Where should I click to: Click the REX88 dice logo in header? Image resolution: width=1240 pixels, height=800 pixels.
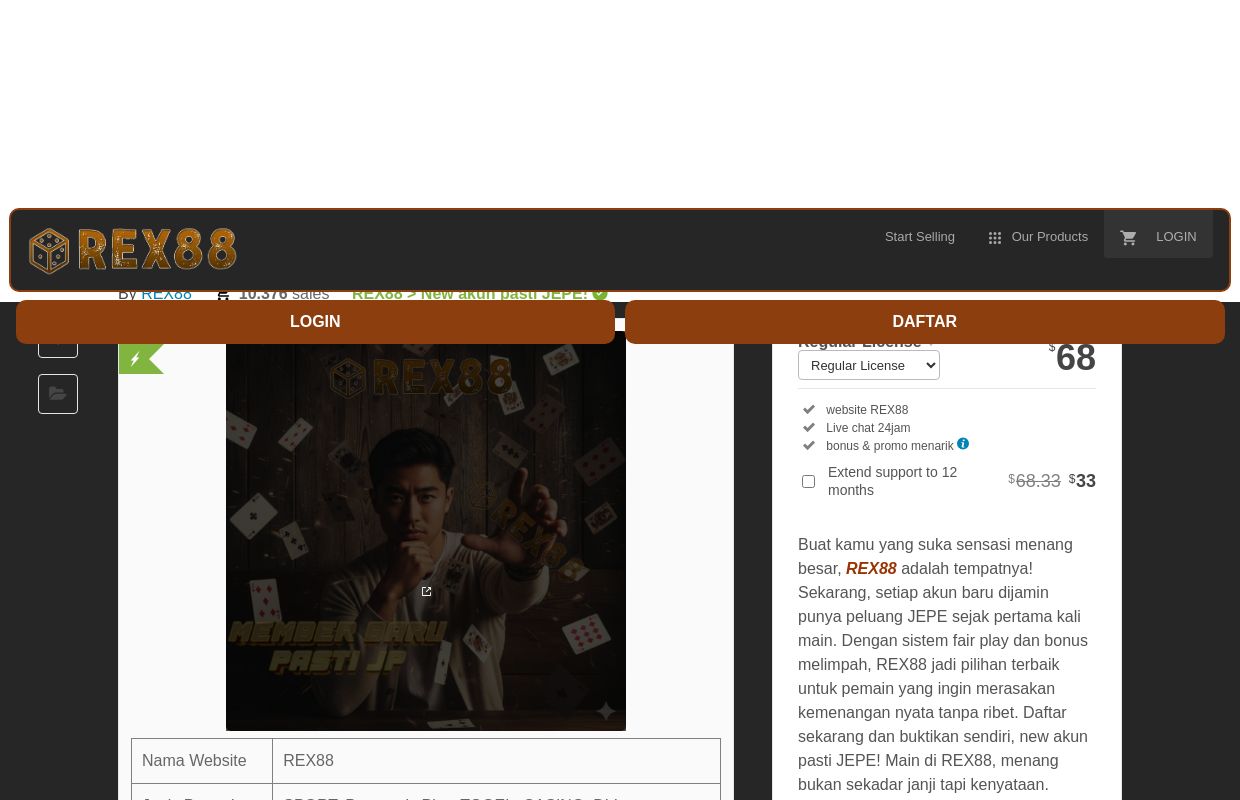132,250
